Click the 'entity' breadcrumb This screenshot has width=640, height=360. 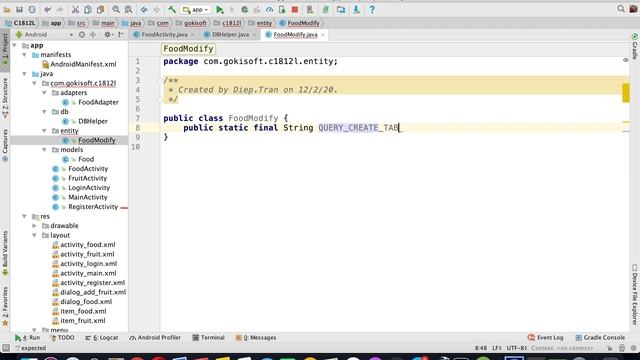264,23
